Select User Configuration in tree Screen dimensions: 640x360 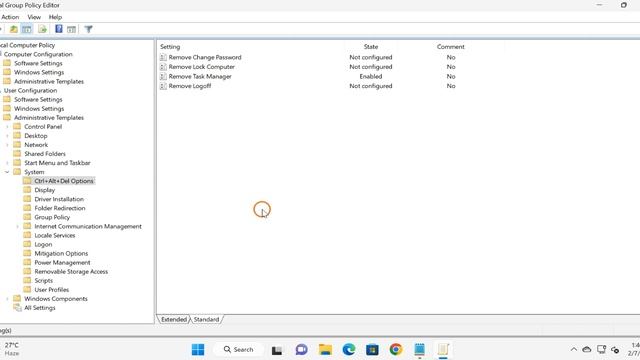[x=31, y=91]
